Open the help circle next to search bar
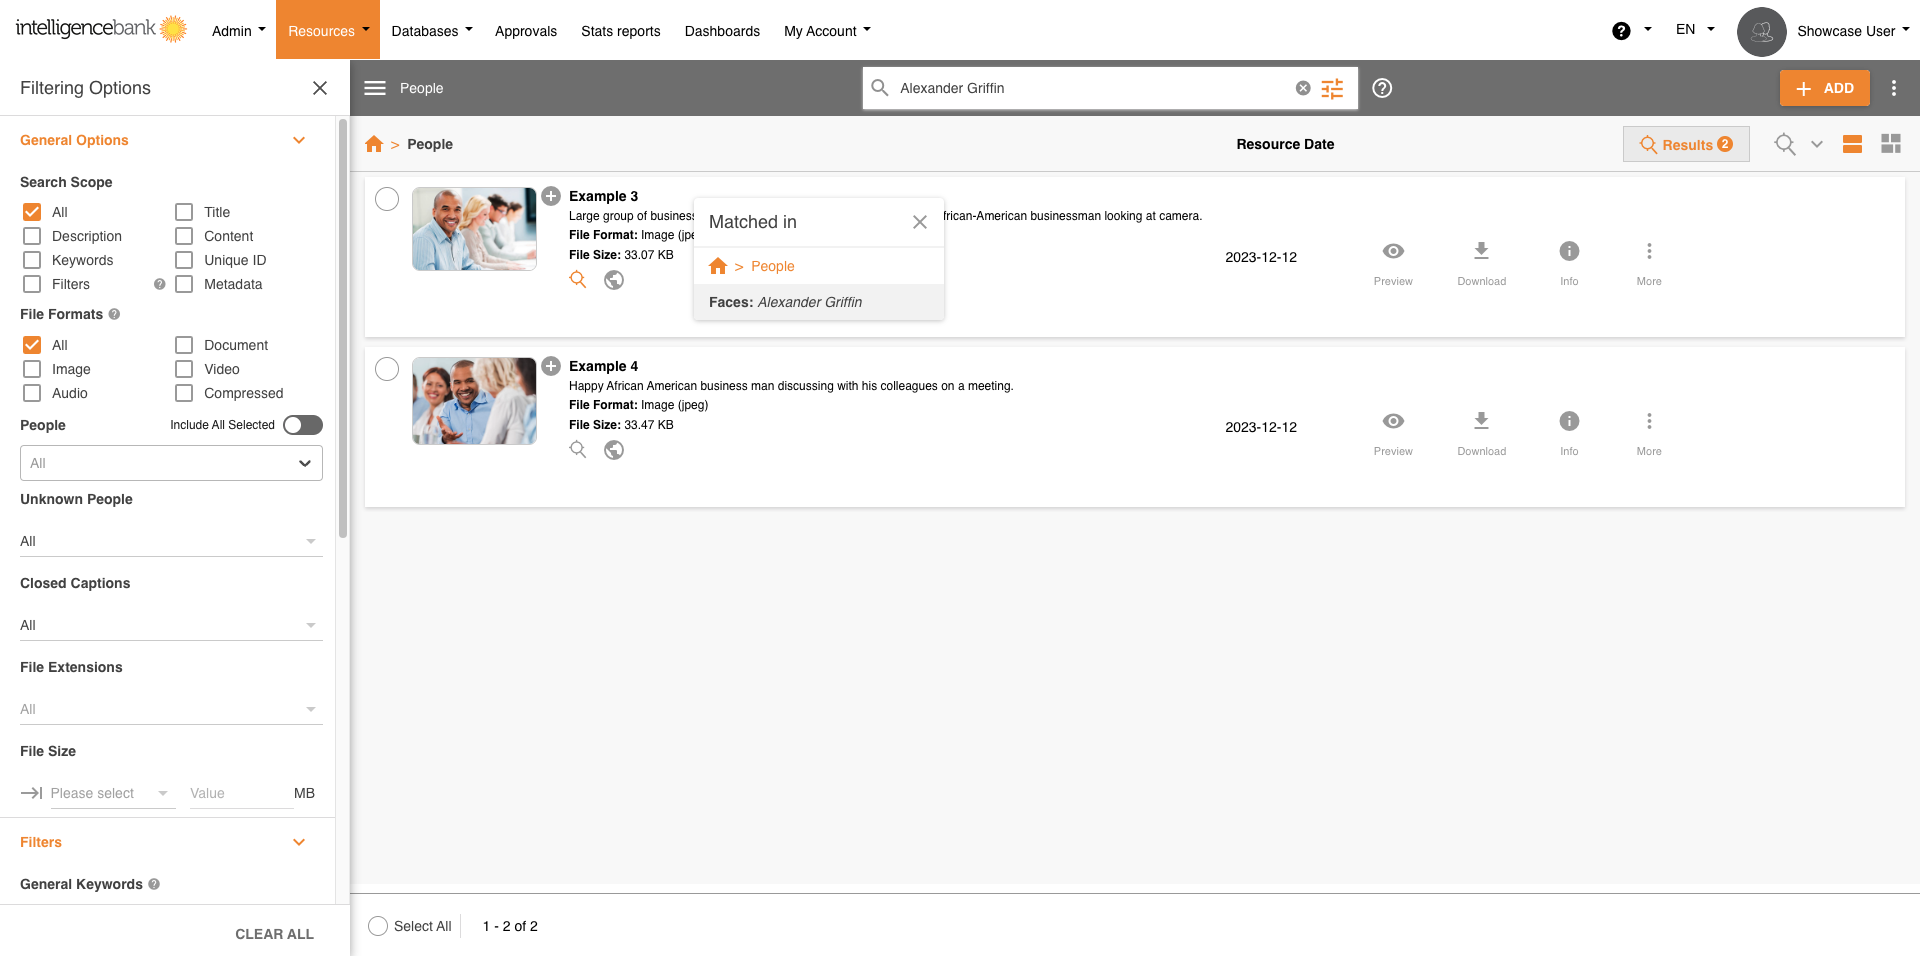 [x=1382, y=88]
